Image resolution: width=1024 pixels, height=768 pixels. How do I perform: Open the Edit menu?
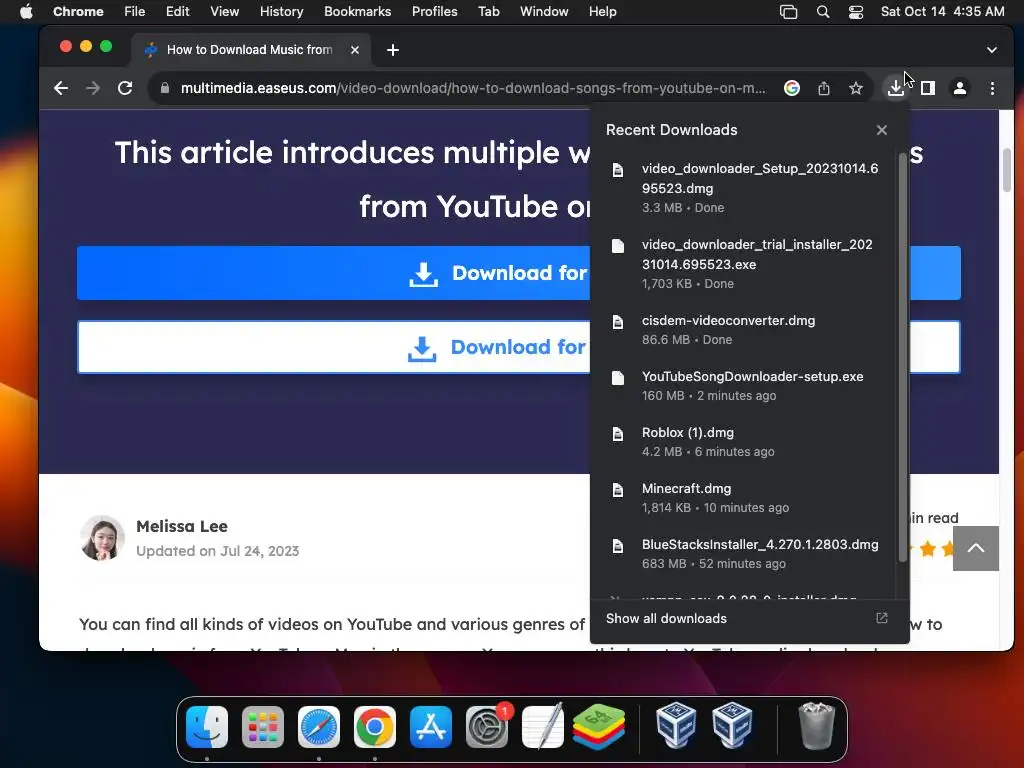tap(178, 12)
